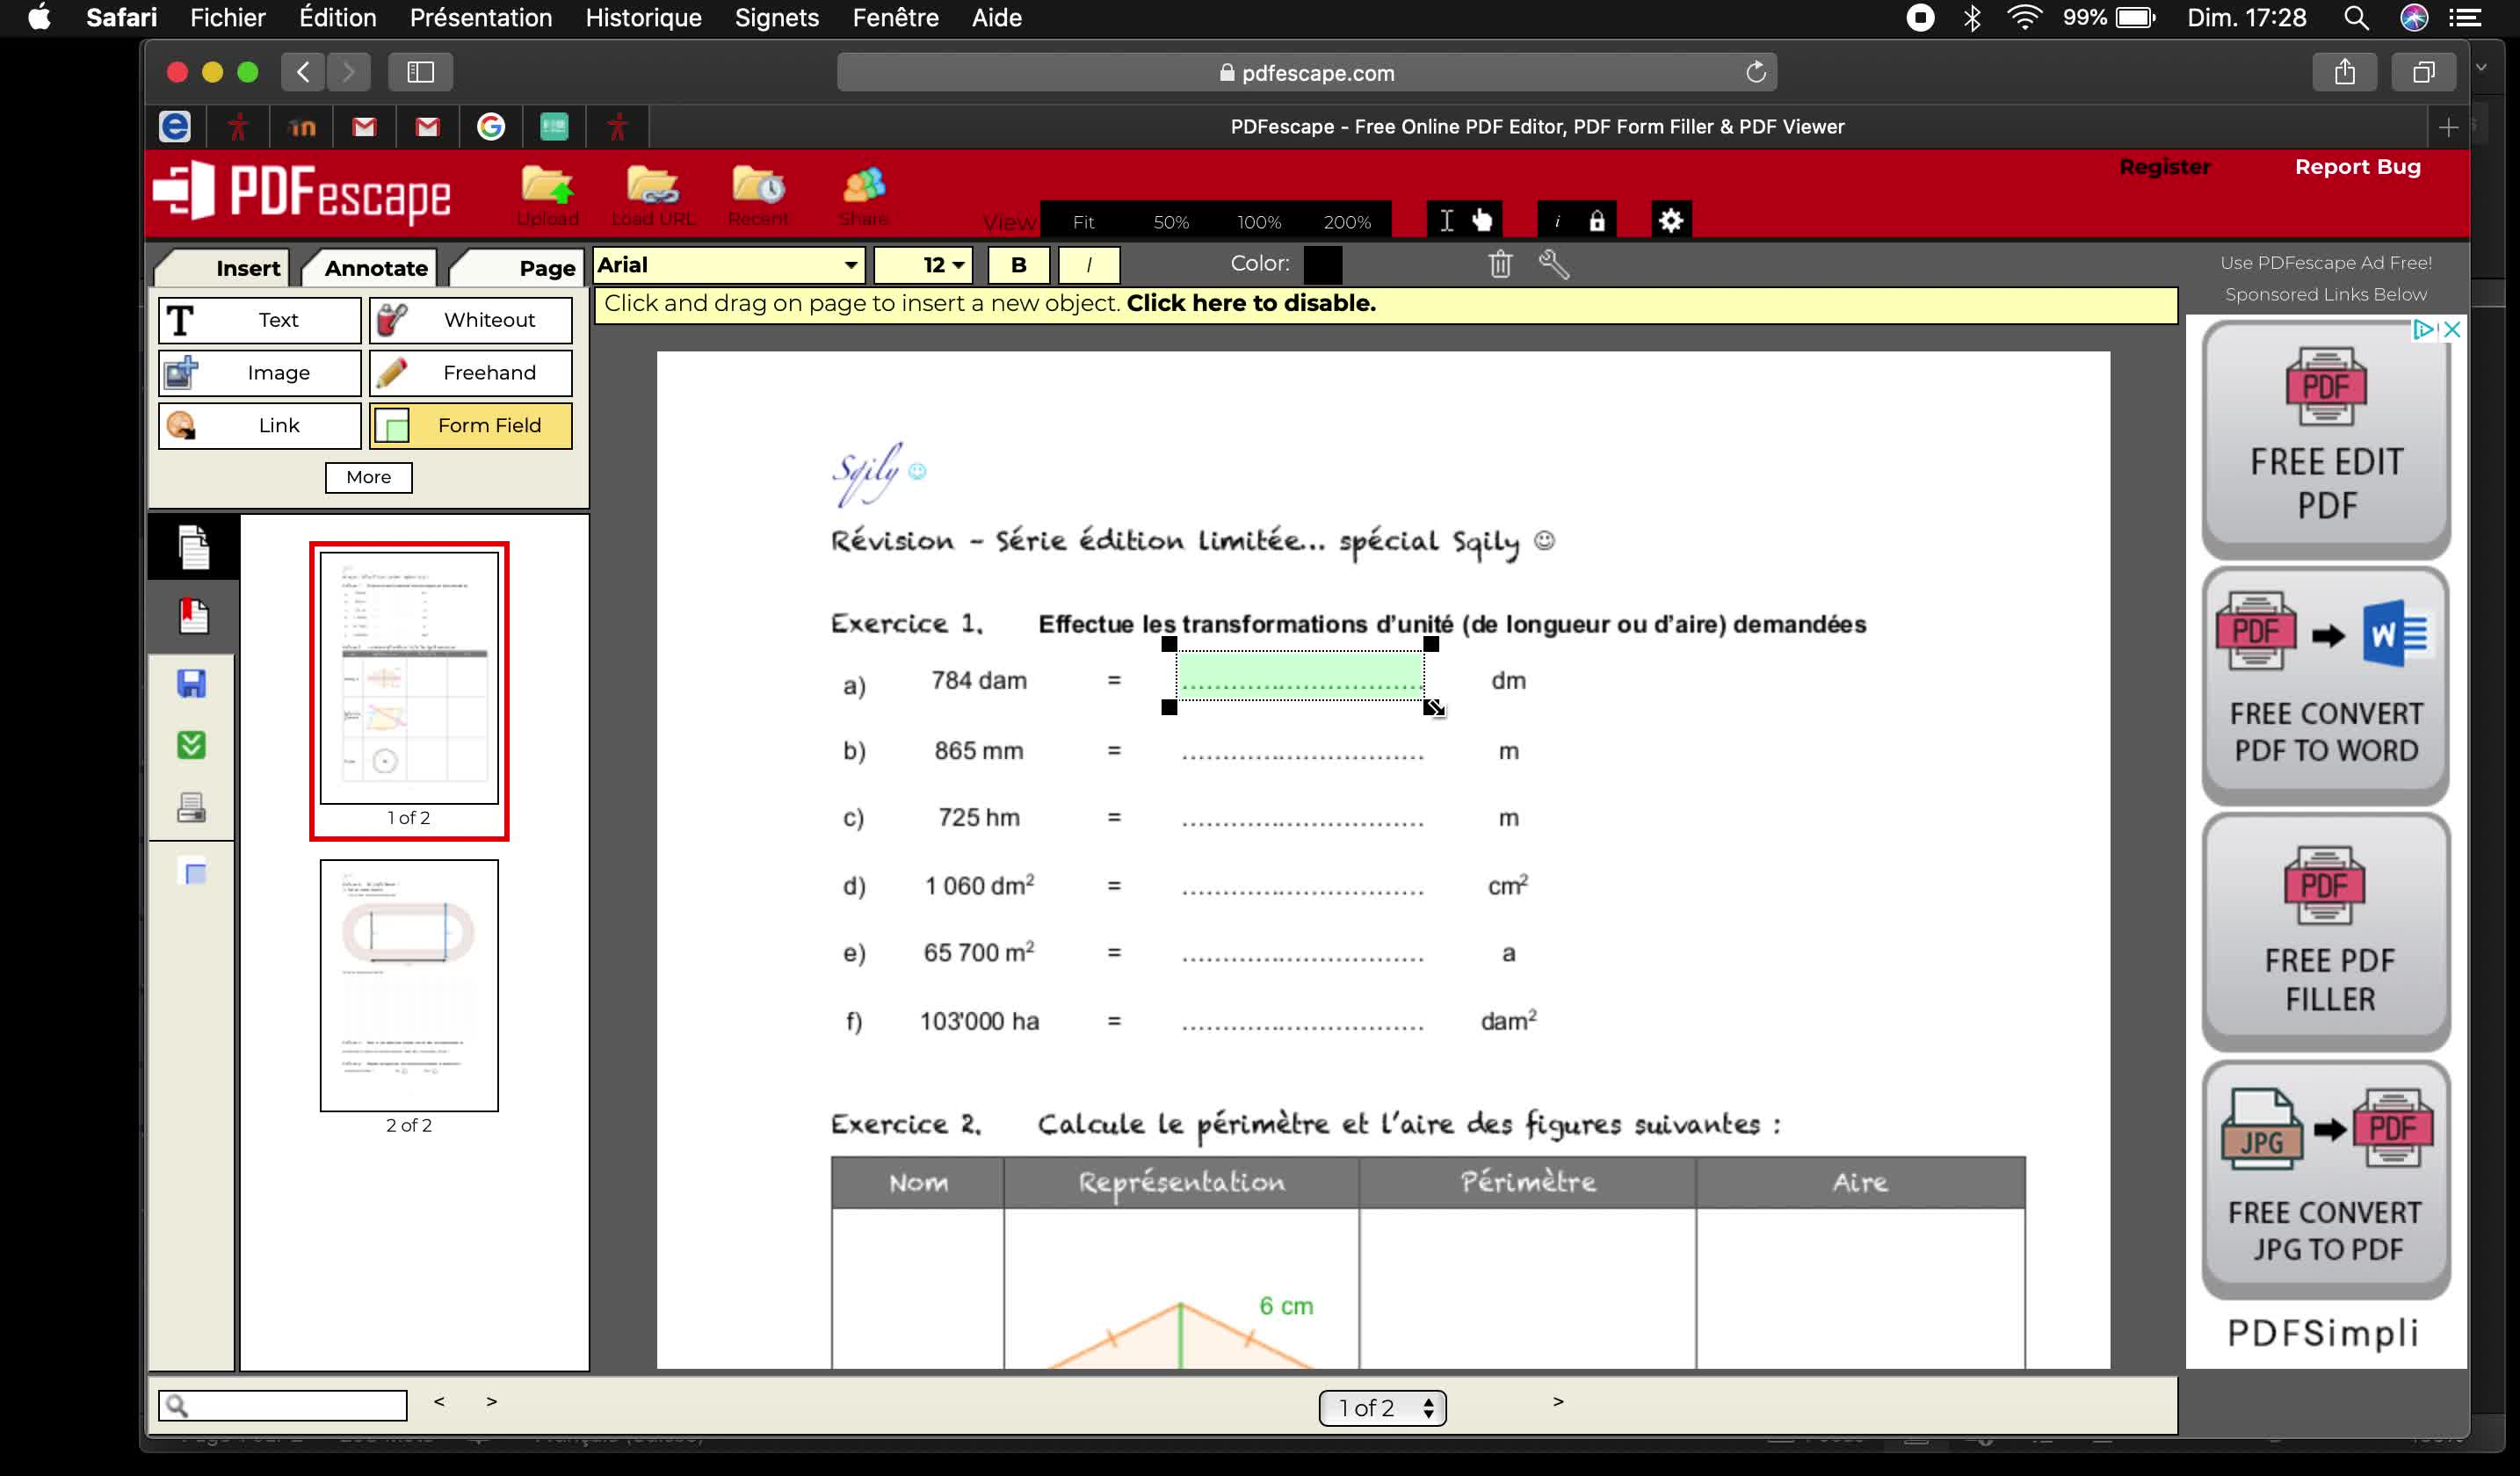This screenshot has width=2520, height=1476.
Task: Click the printer icon in sidebar
Action: (x=192, y=807)
